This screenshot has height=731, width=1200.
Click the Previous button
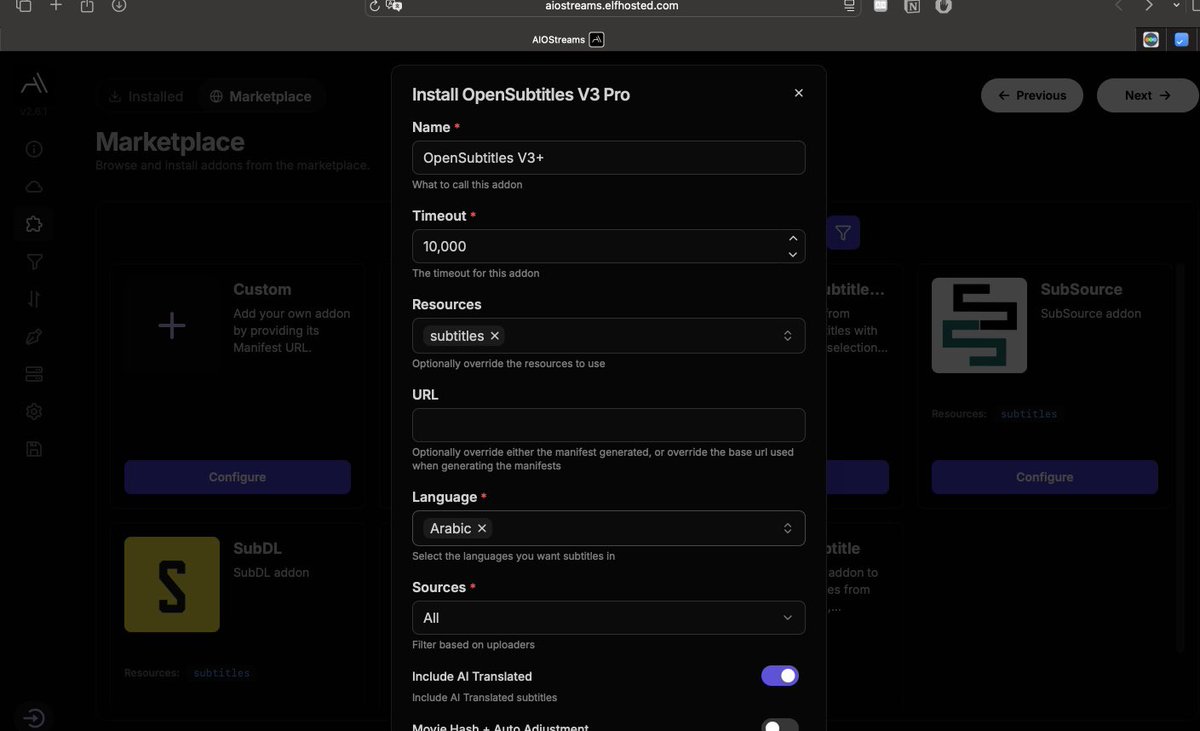[1032, 95]
